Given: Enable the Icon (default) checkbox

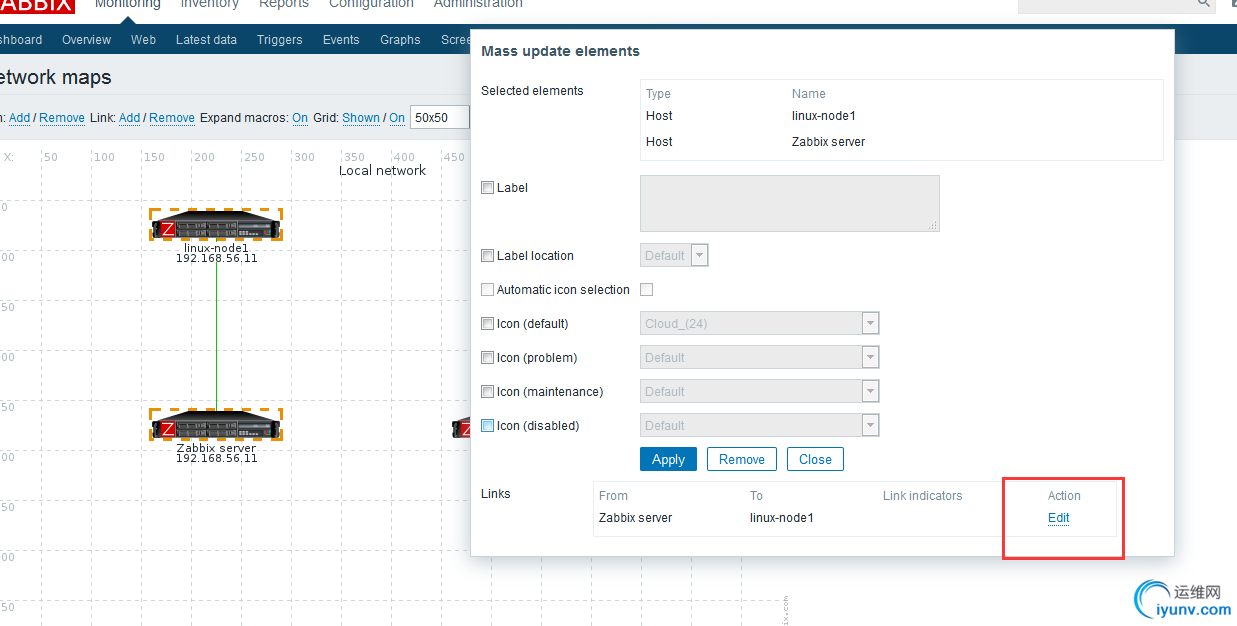Looking at the screenshot, I should coord(488,324).
